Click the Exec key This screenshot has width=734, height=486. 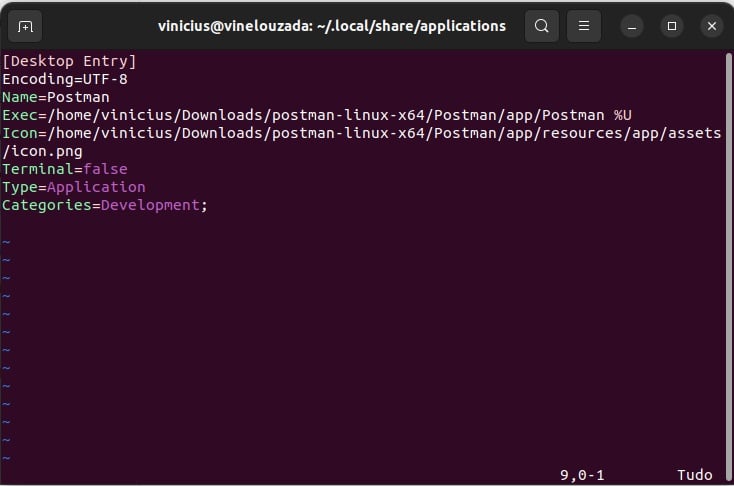20,115
